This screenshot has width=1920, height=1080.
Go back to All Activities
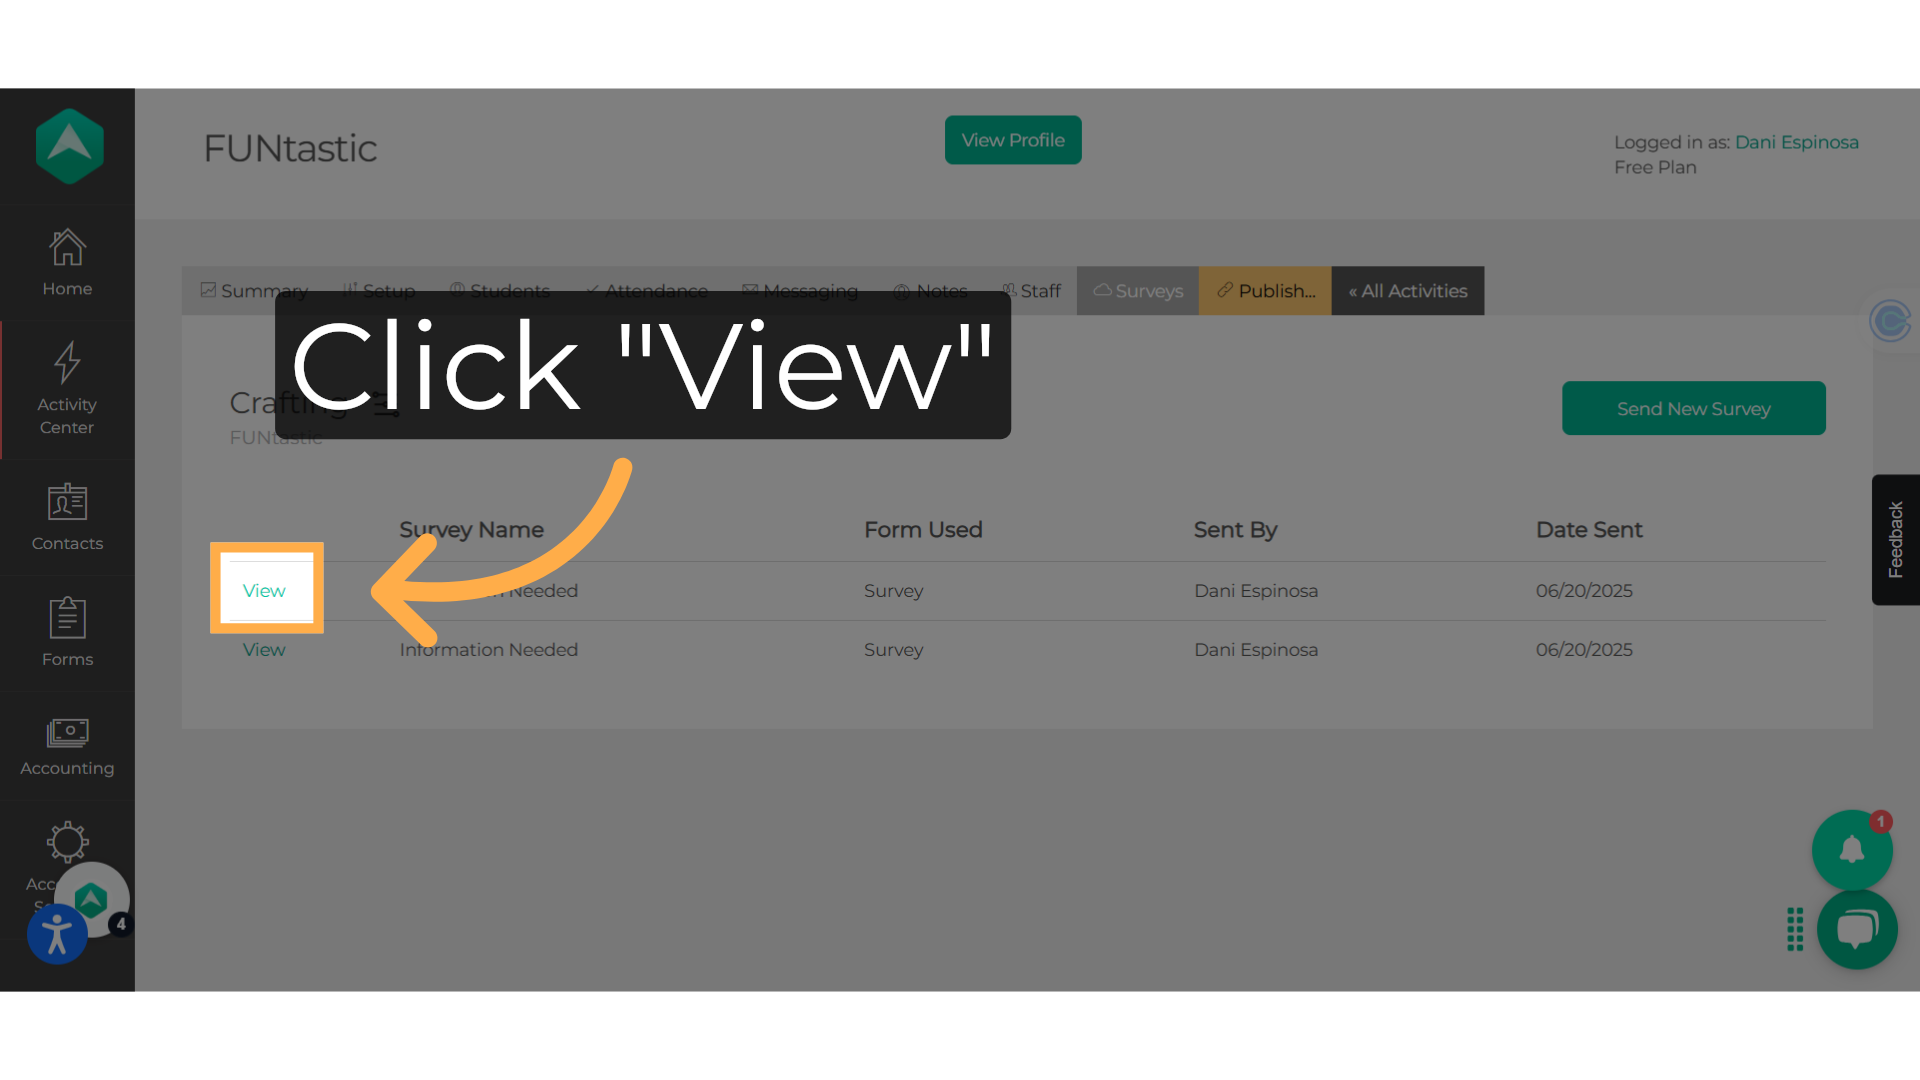pyautogui.click(x=1408, y=291)
